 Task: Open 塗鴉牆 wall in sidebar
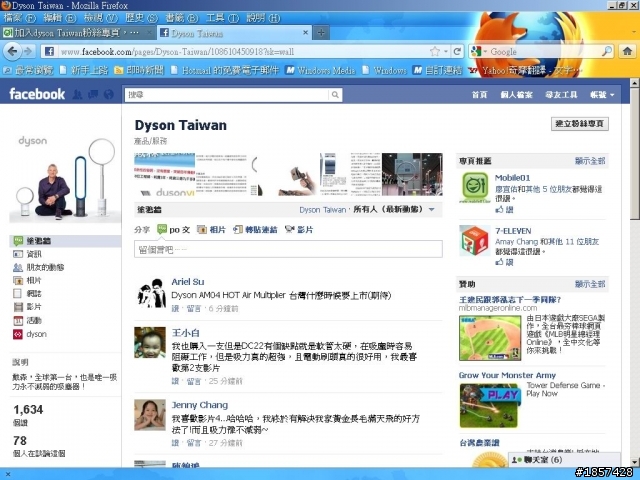pos(65,241)
